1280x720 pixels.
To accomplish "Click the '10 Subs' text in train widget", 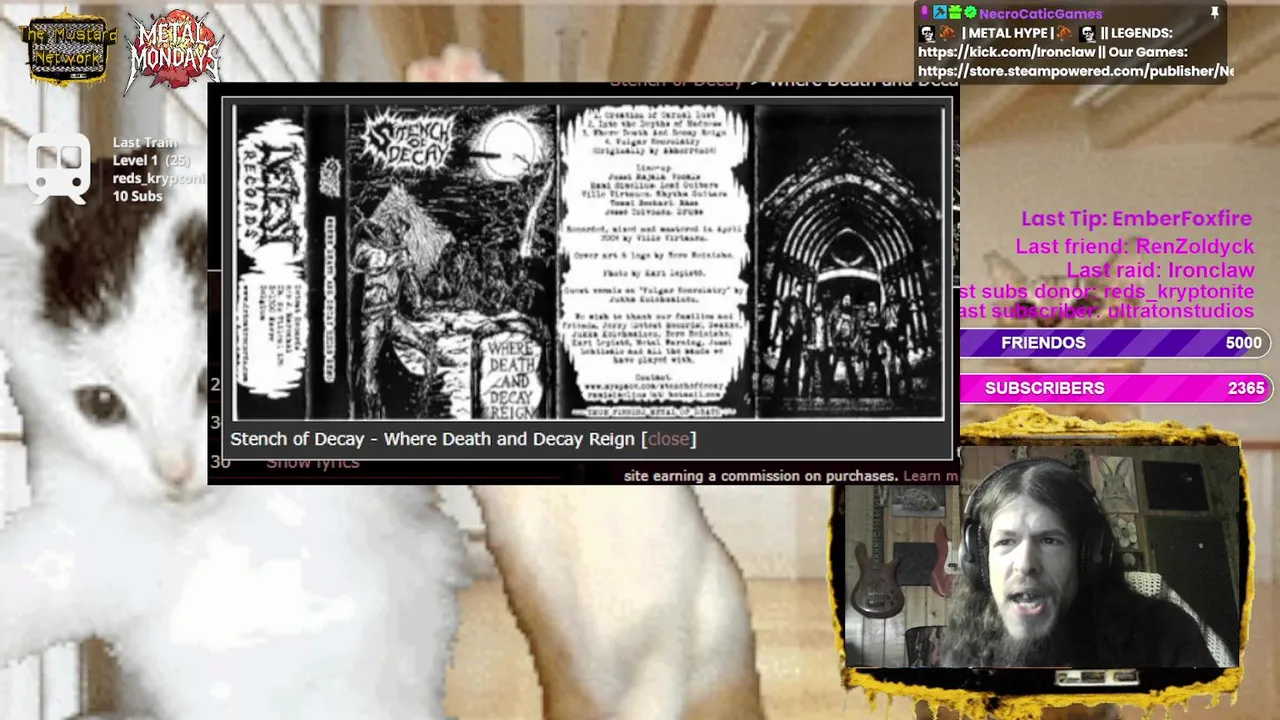I will coord(137,196).
